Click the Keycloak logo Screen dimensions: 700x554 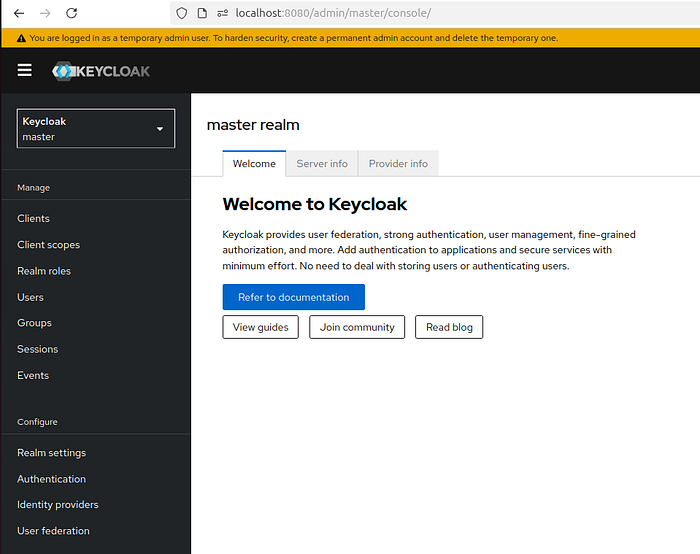coord(101,71)
